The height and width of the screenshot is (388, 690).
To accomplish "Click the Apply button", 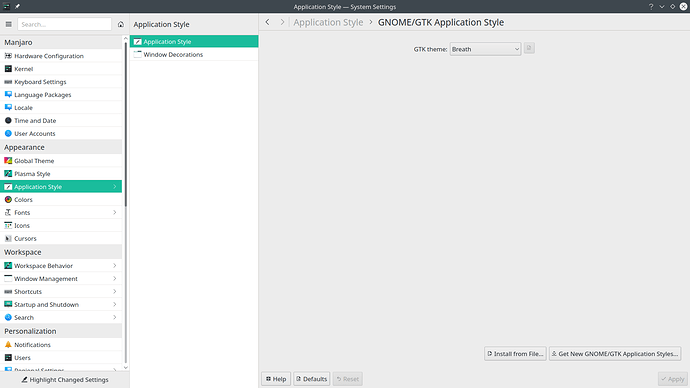I will point(672,379).
